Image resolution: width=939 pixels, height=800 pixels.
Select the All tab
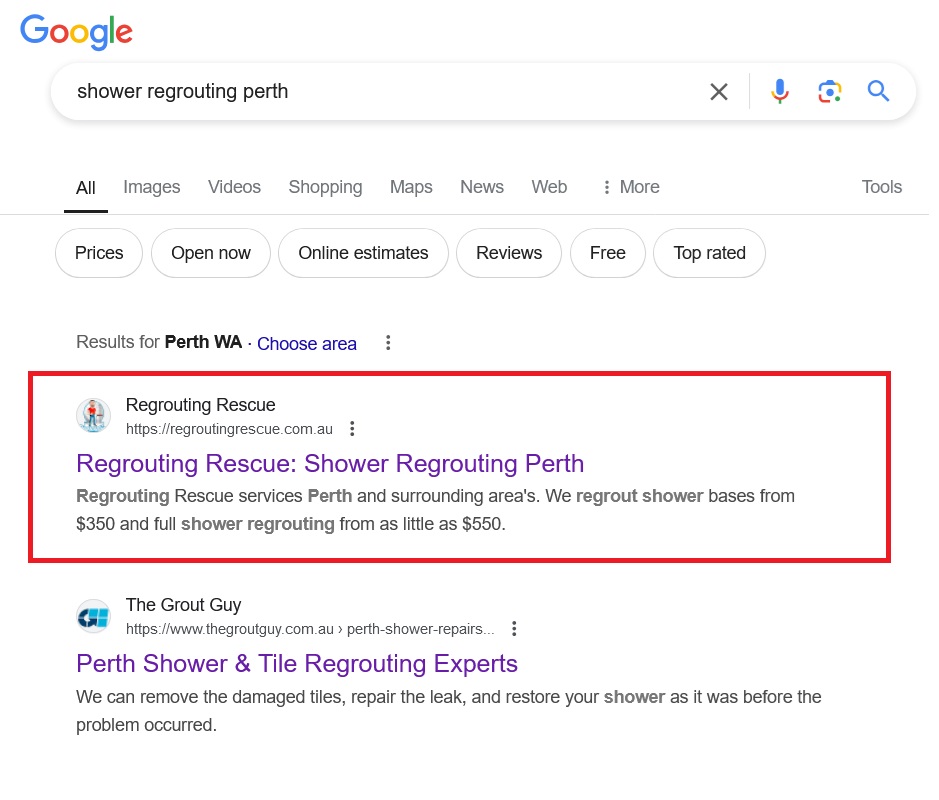pyautogui.click(x=86, y=188)
